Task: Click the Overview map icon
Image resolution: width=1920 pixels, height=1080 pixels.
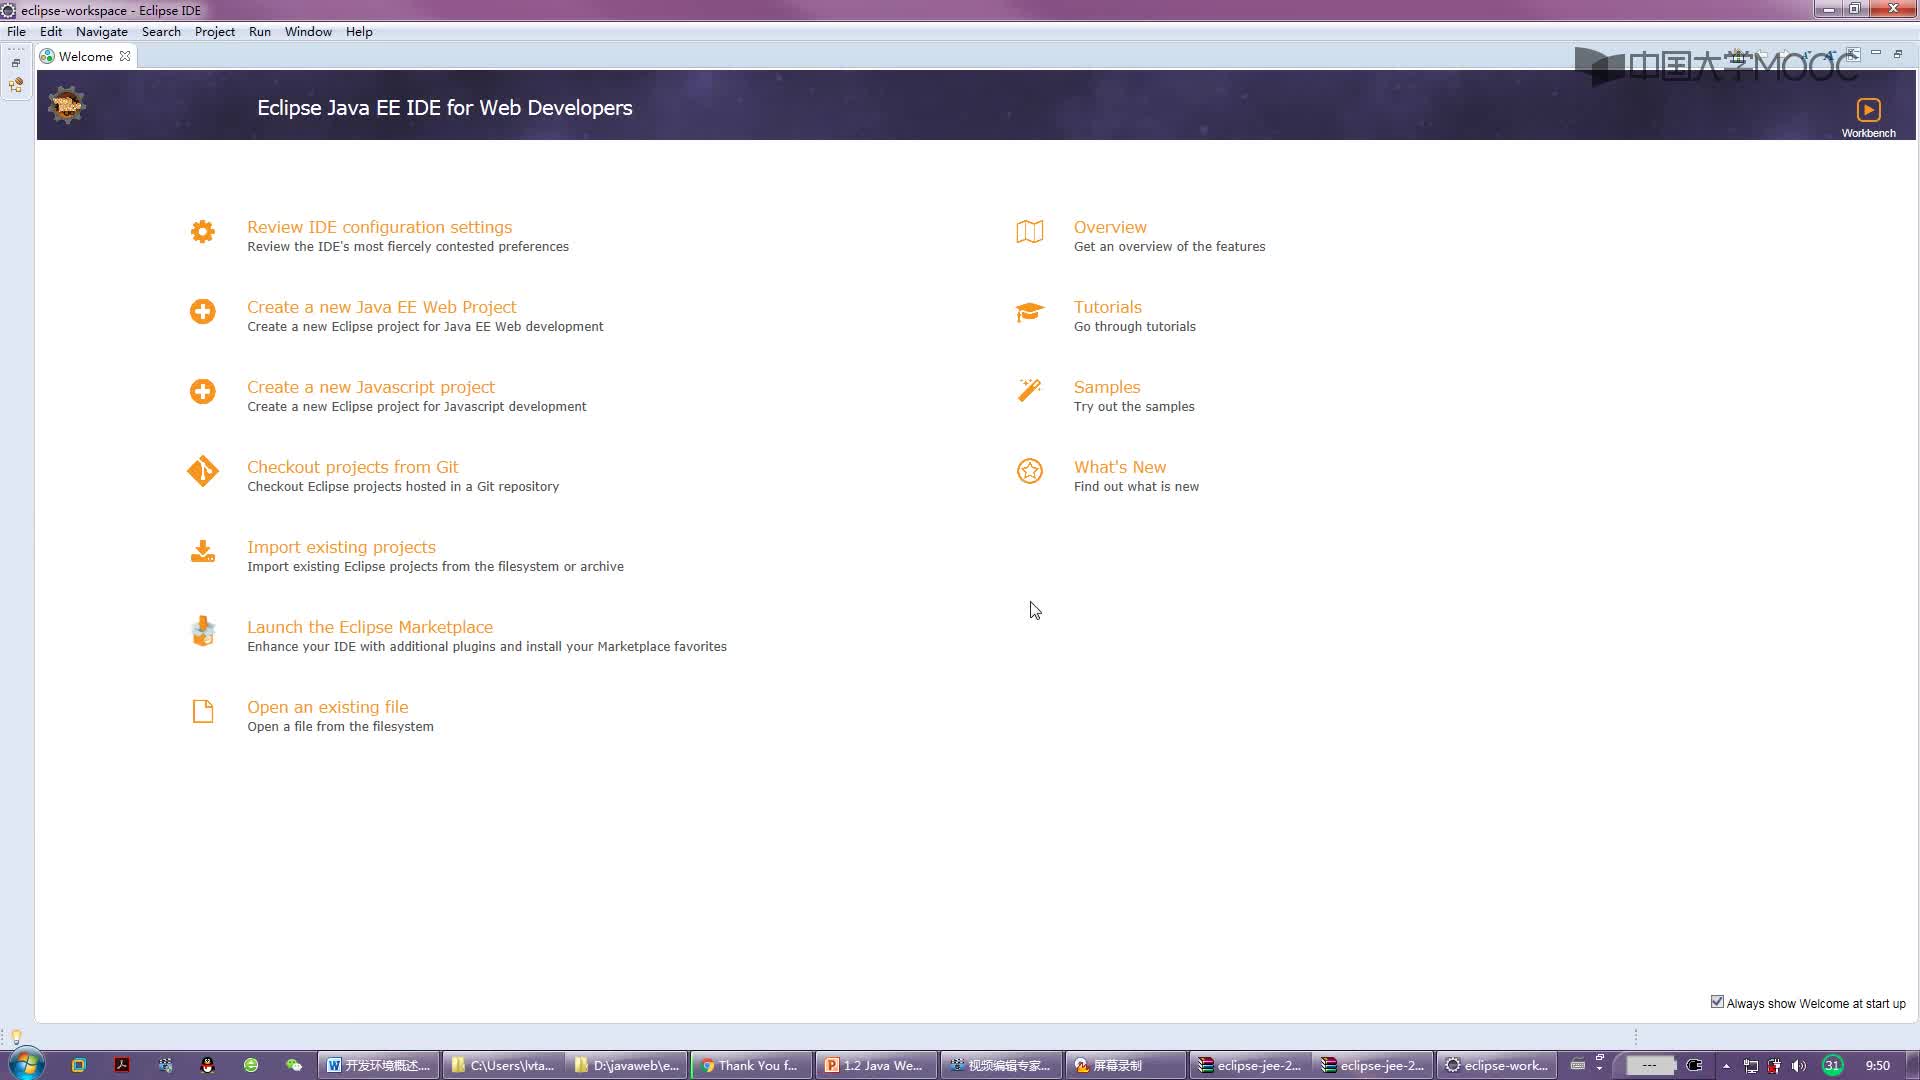Action: pos(1029,232)
